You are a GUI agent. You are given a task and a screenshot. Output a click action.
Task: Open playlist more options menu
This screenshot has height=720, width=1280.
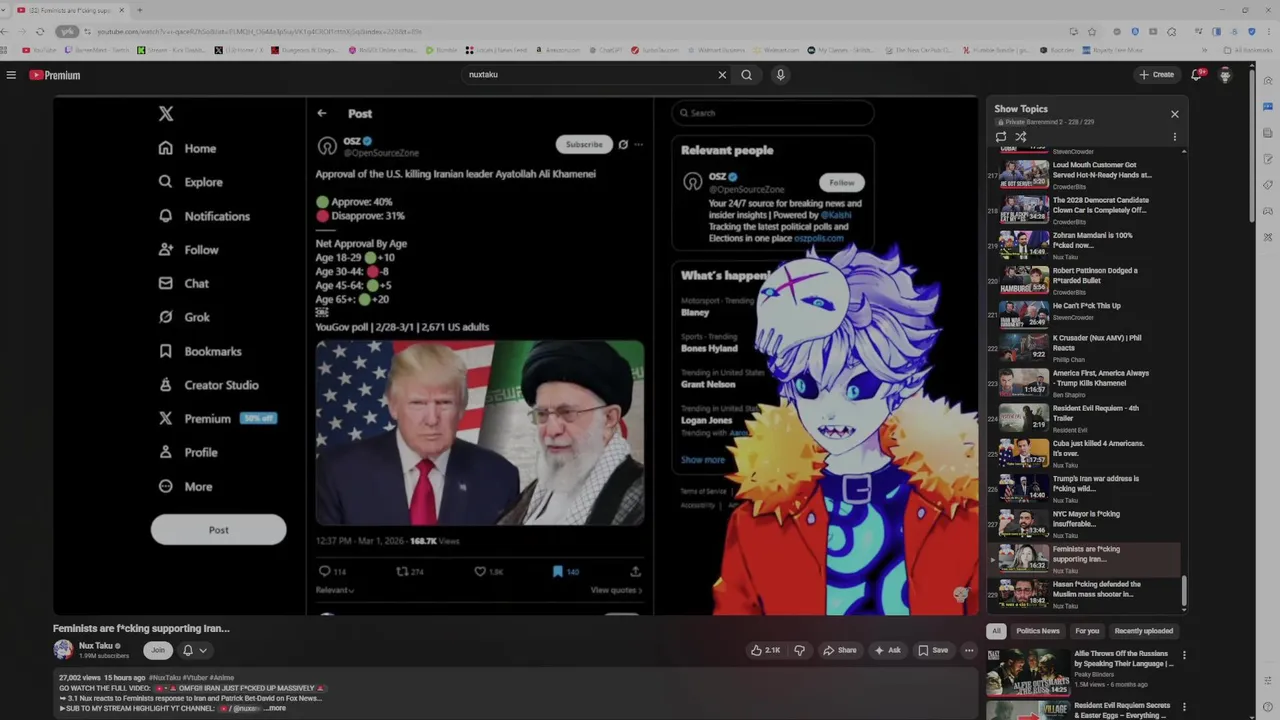click(x=1175, y=137)
